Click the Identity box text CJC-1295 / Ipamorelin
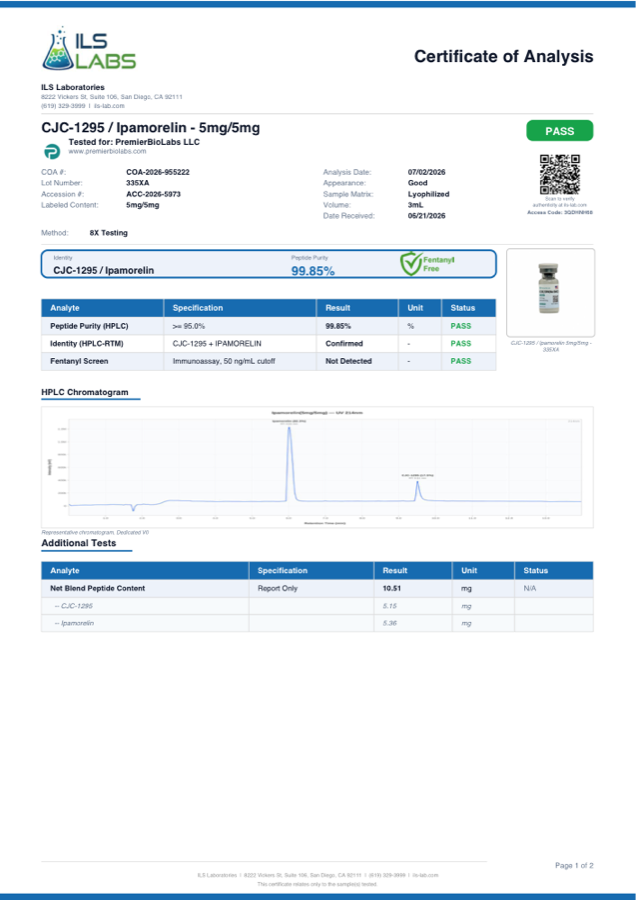Screen dimensions: 636x900 103,270
